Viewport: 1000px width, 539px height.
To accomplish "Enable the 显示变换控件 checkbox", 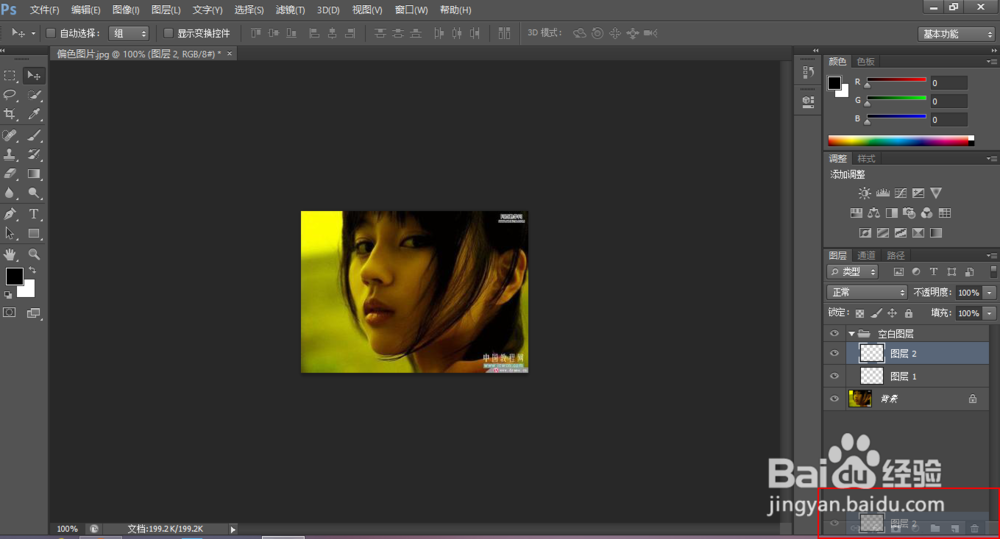I will tap(168, 33).
